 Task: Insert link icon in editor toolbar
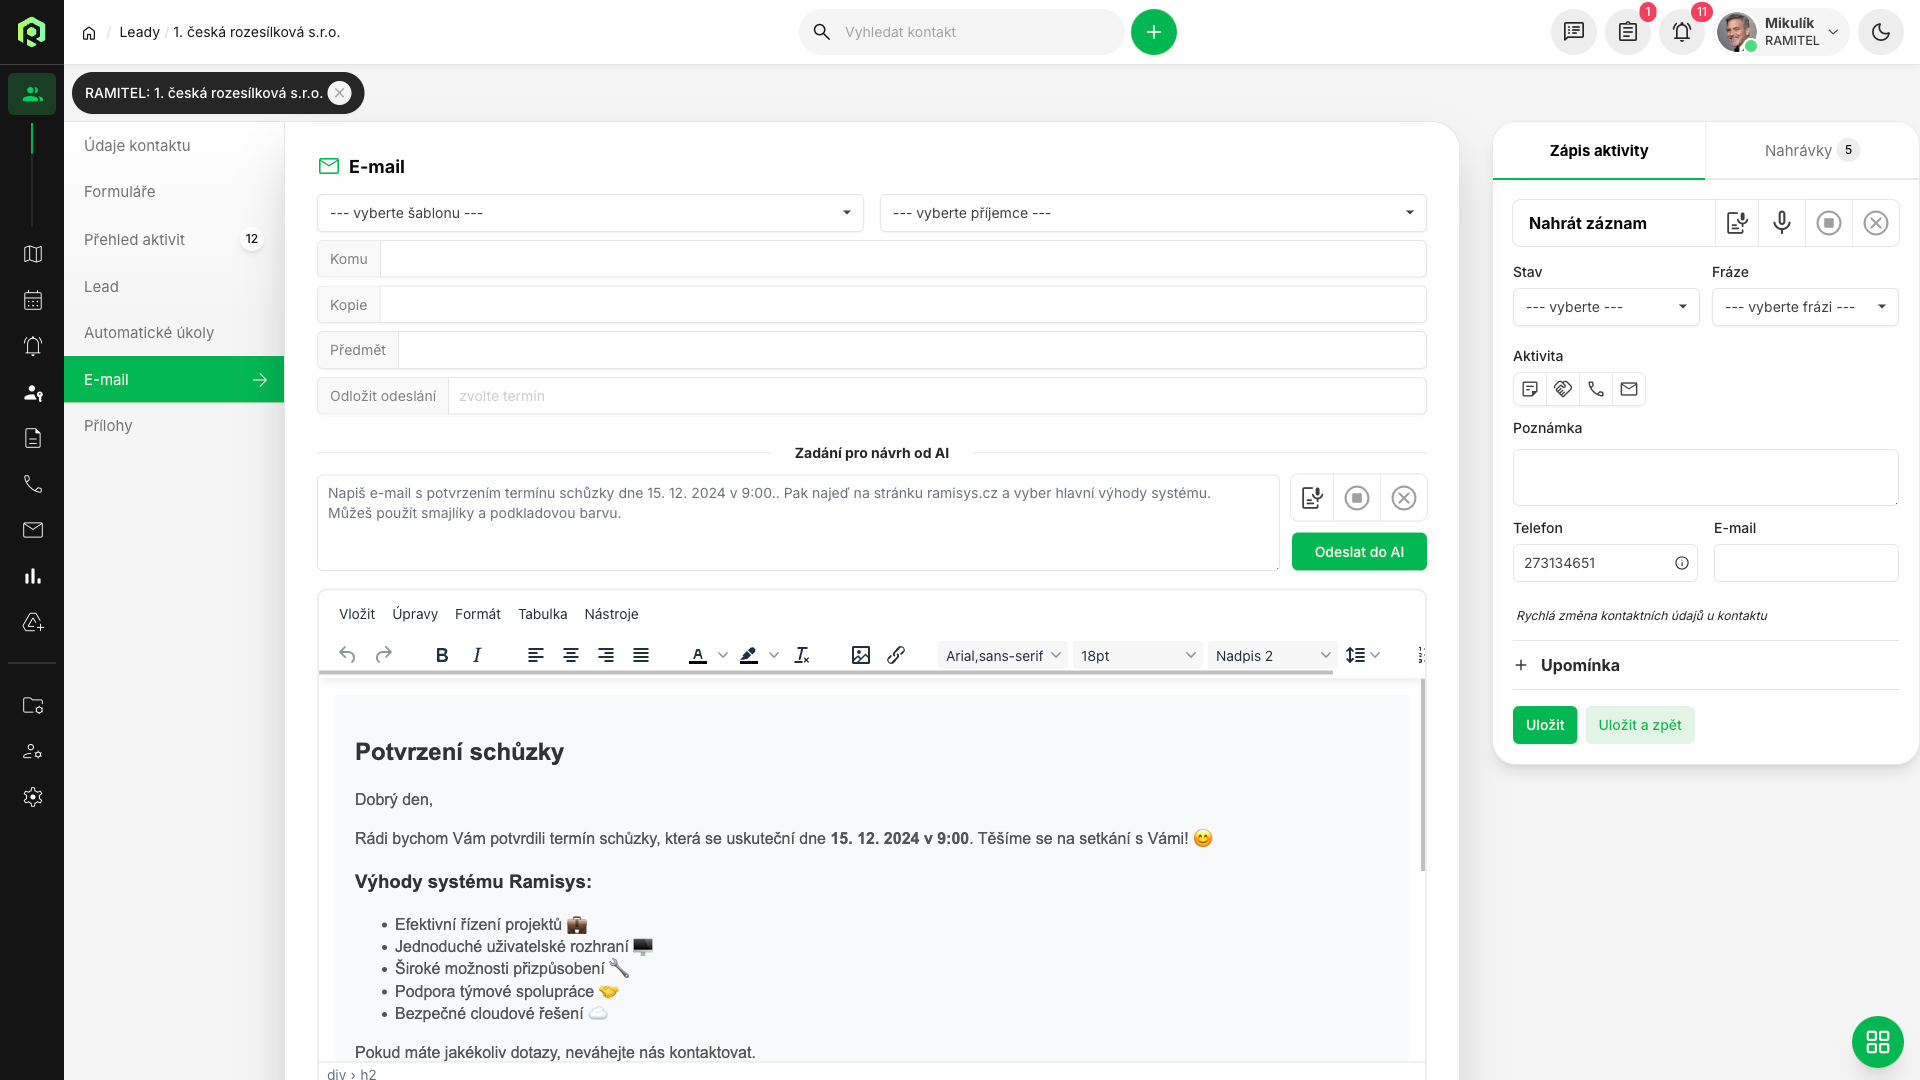click(896, 655)
